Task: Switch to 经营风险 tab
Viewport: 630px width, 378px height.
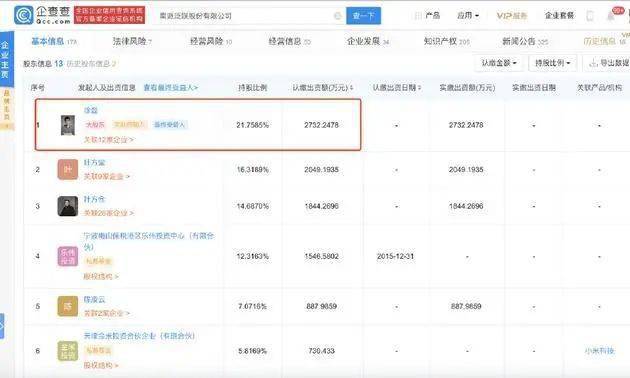Action: coord(211,41)
